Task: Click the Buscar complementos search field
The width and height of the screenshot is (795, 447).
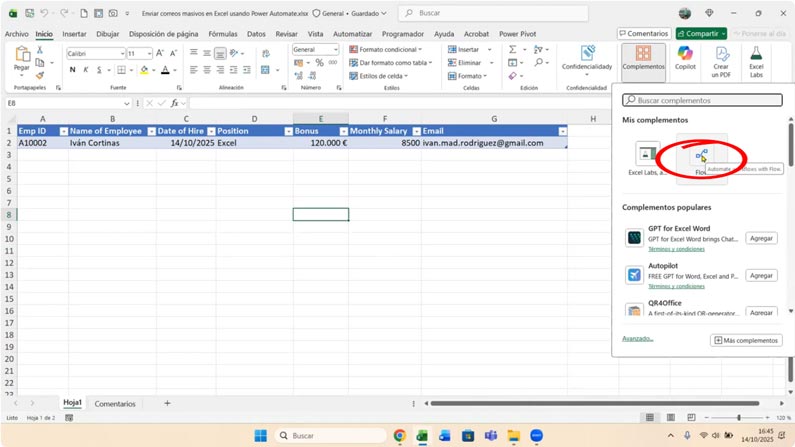Action: coord(702,100)
